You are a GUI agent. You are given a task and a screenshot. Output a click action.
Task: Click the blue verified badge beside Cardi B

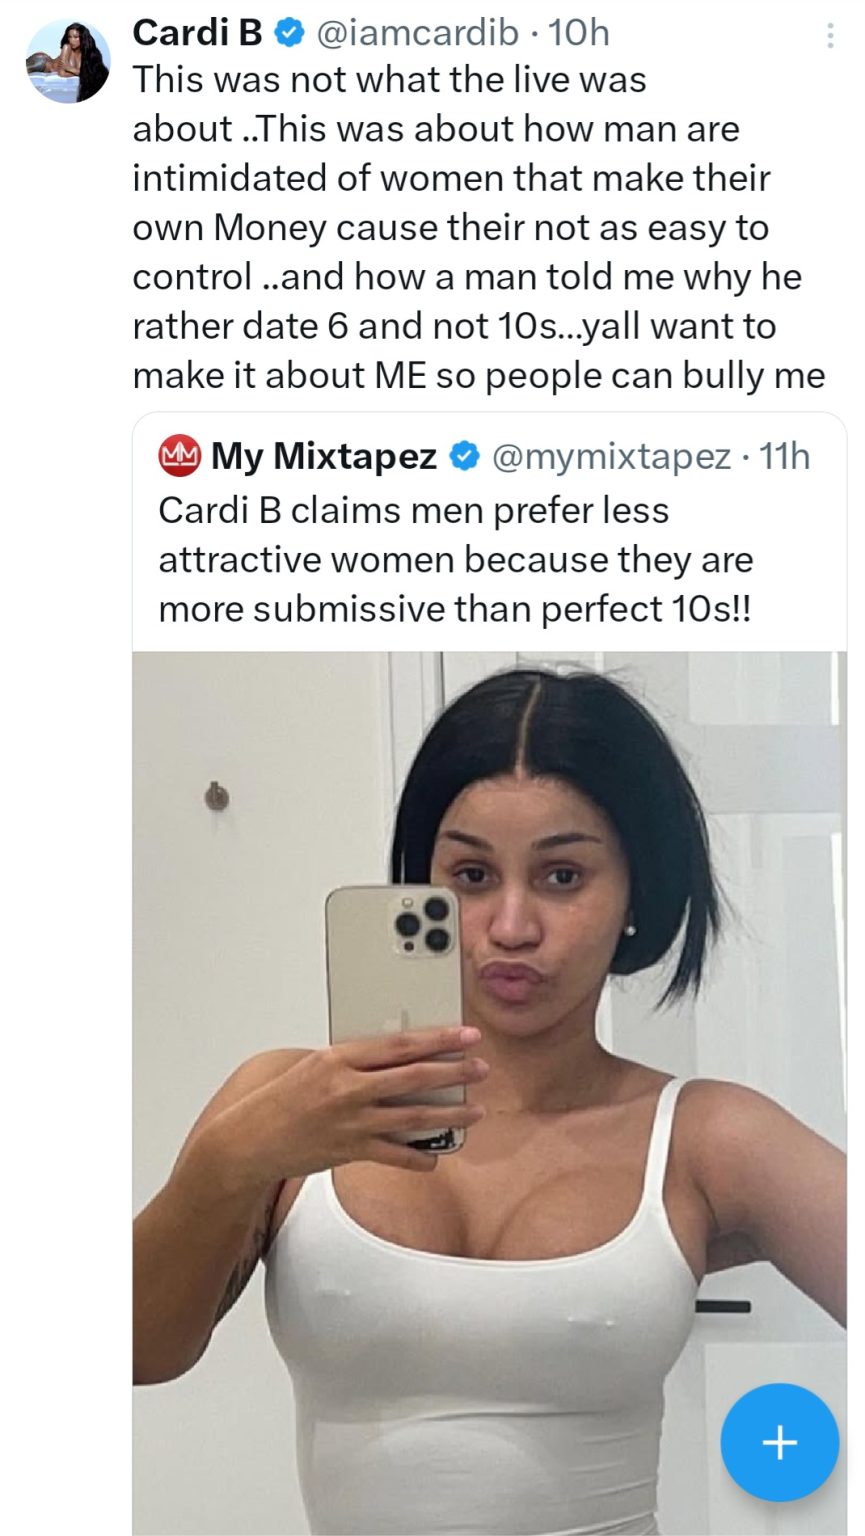pos(289,33)
